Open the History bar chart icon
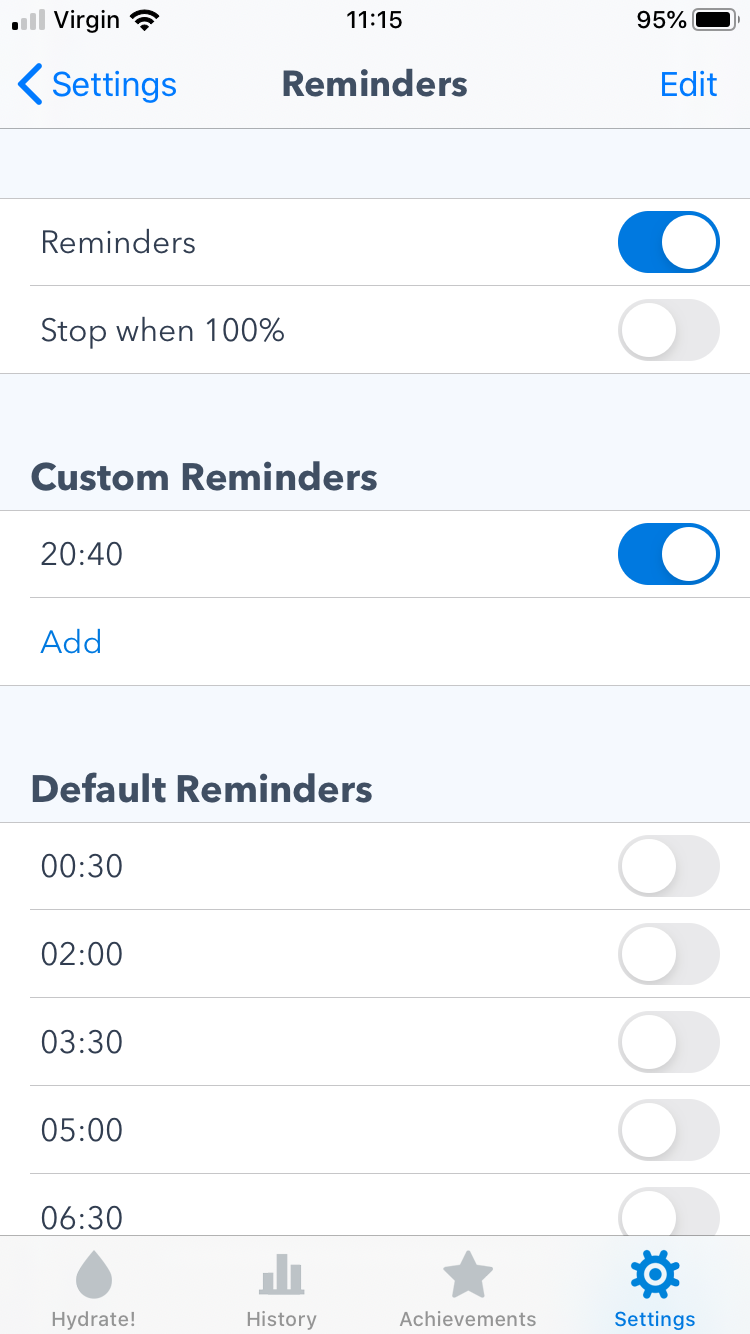Screen dimensions: 750x1334 pos(281,1276)
